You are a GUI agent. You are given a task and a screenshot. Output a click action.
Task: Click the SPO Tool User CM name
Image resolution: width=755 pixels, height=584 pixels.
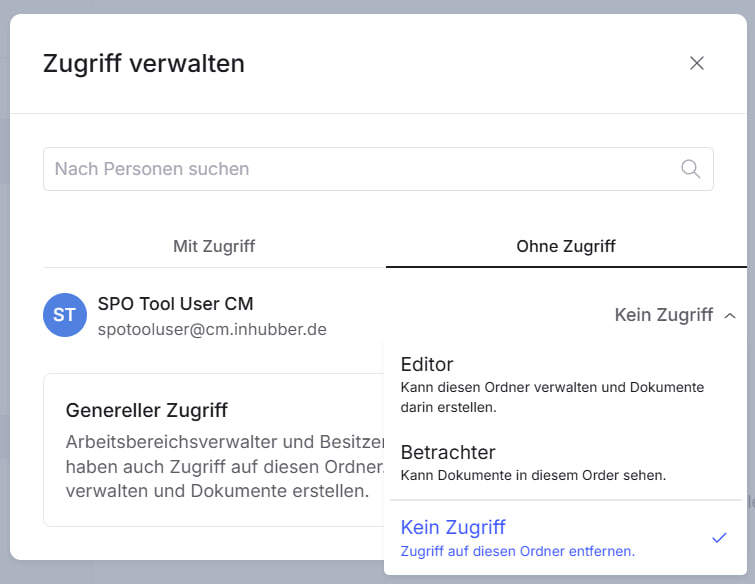tap(175, 303)
